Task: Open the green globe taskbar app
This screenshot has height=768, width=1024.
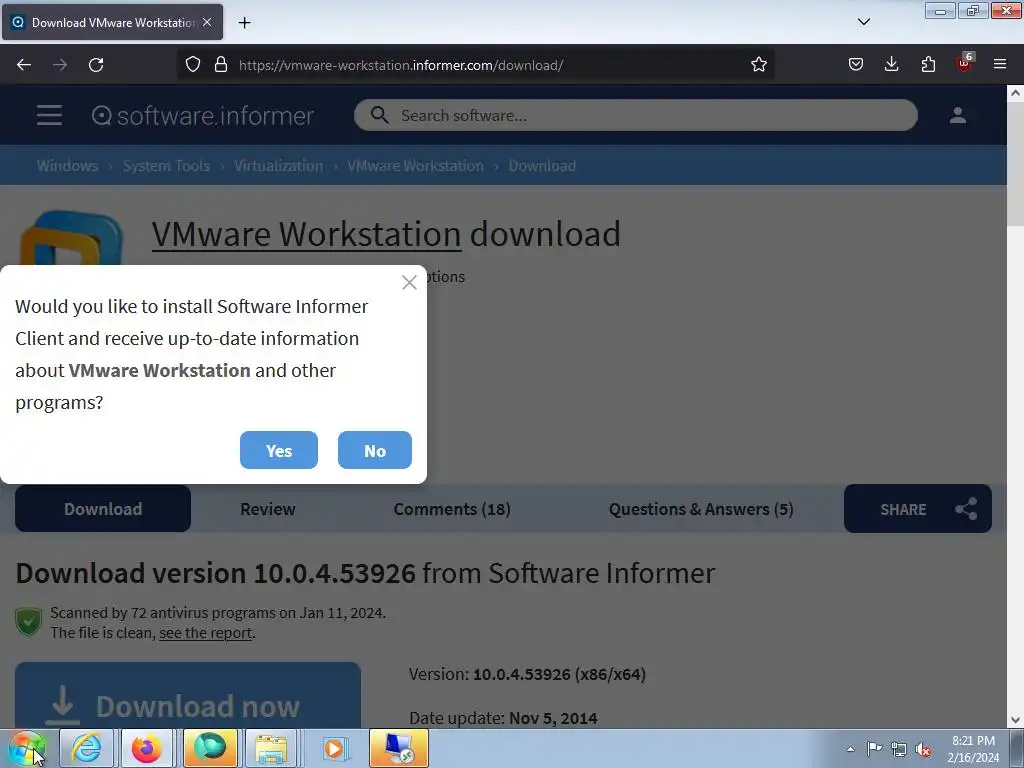Action: [210, 748]
